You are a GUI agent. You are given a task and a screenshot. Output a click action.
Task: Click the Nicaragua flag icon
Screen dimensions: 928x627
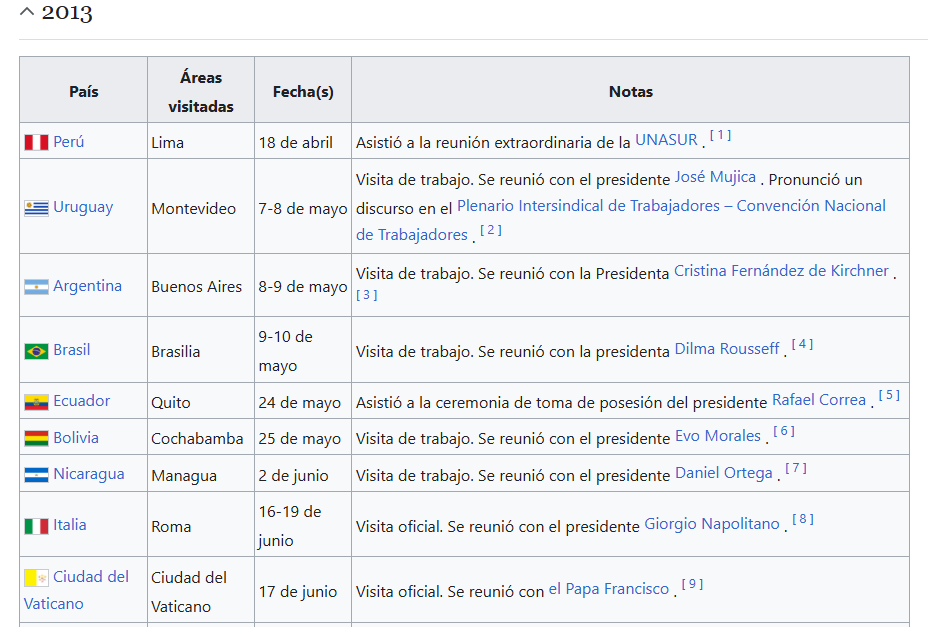coord(36,475)
